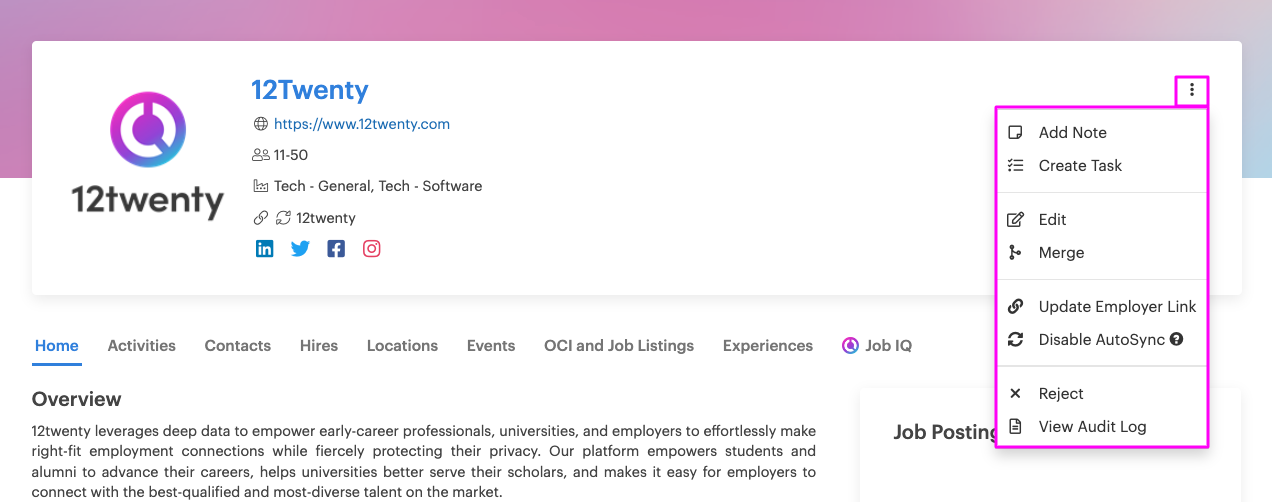Viewport: 1272px width, 502px height.
Task: Select Add Note from menu
Action: (x=1102, y=133)
